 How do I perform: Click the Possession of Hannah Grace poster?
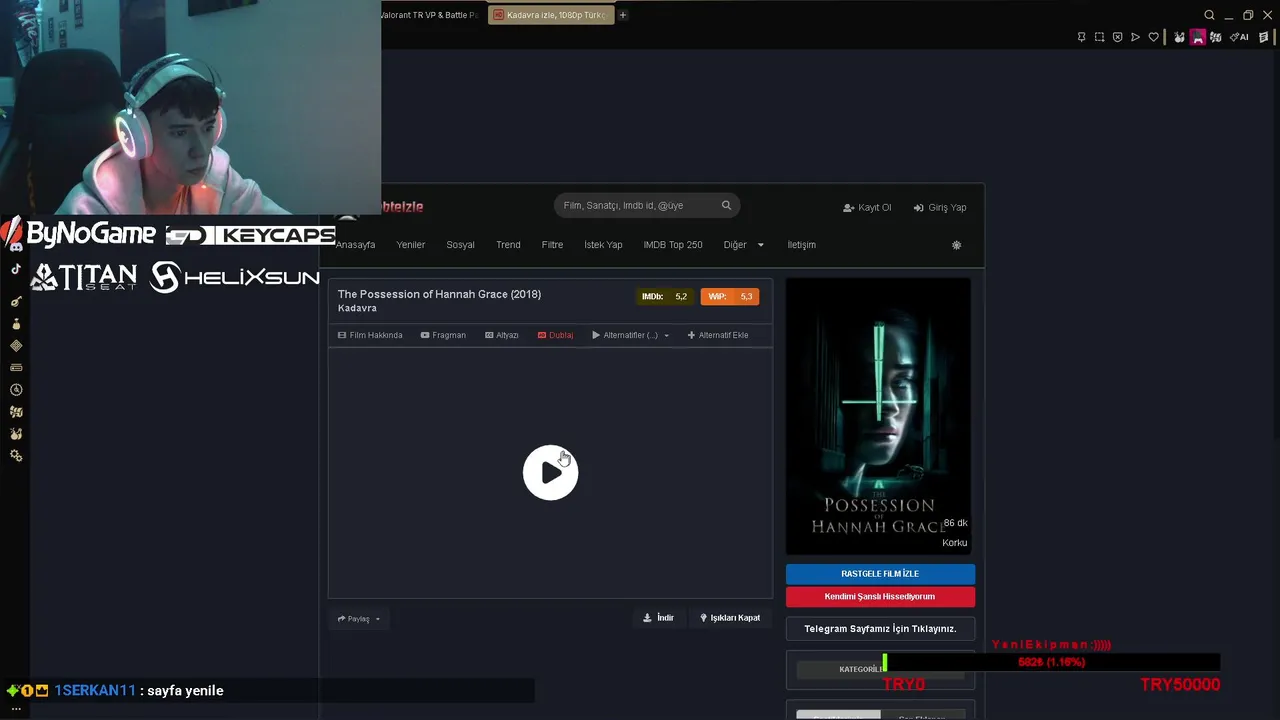878,415
